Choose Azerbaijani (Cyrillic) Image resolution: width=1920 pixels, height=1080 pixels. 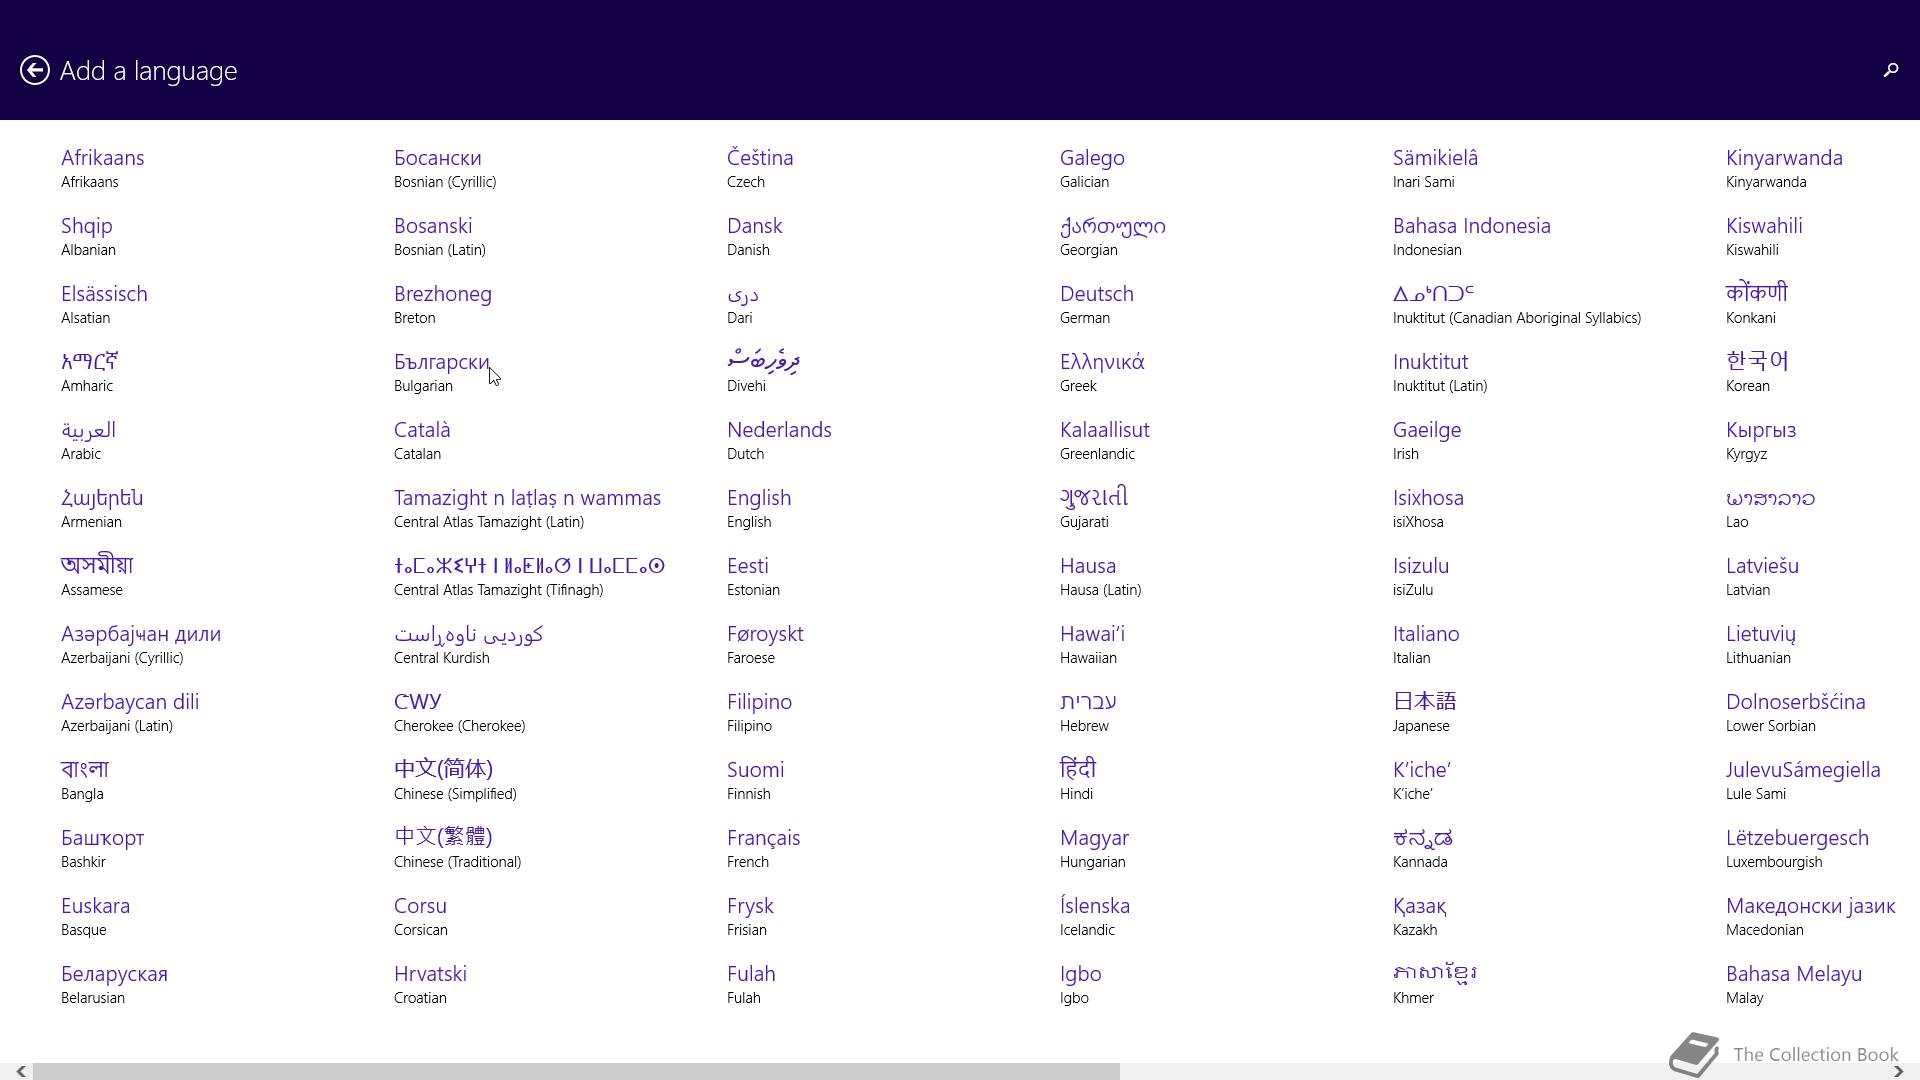(x=141, y=645)
